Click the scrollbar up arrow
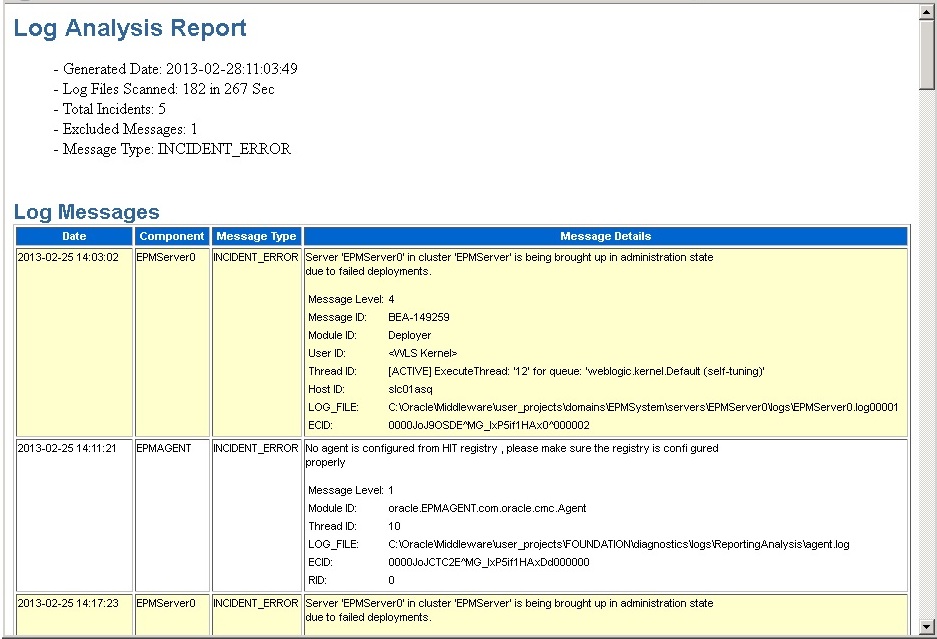This screenshot has width=937, height=639. point(927,12)
